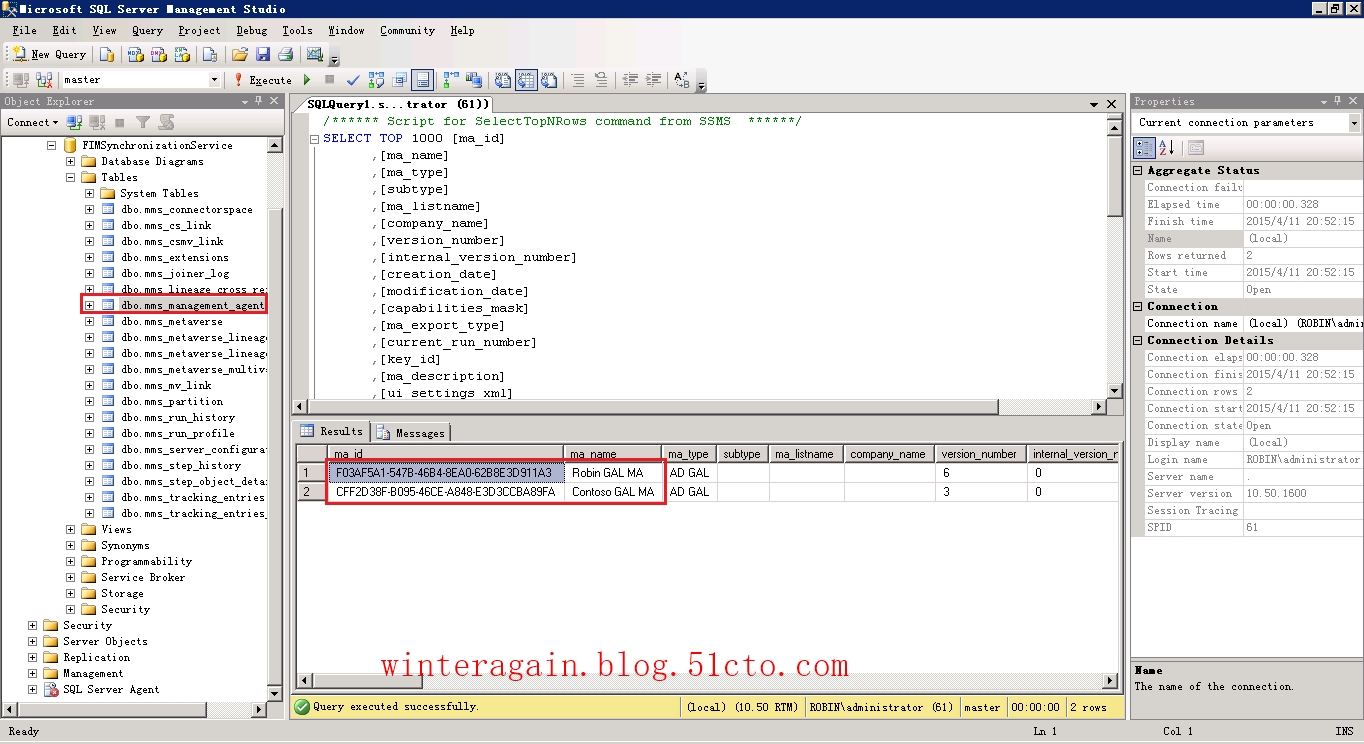The image size is (1364, 744).
Task: Click the Execute button
Action: coord(263,79)
